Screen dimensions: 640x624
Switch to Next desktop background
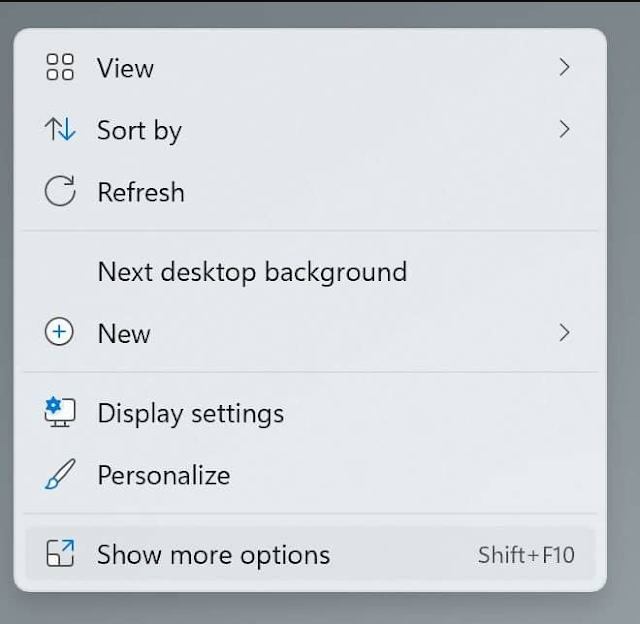pos(252,272)
